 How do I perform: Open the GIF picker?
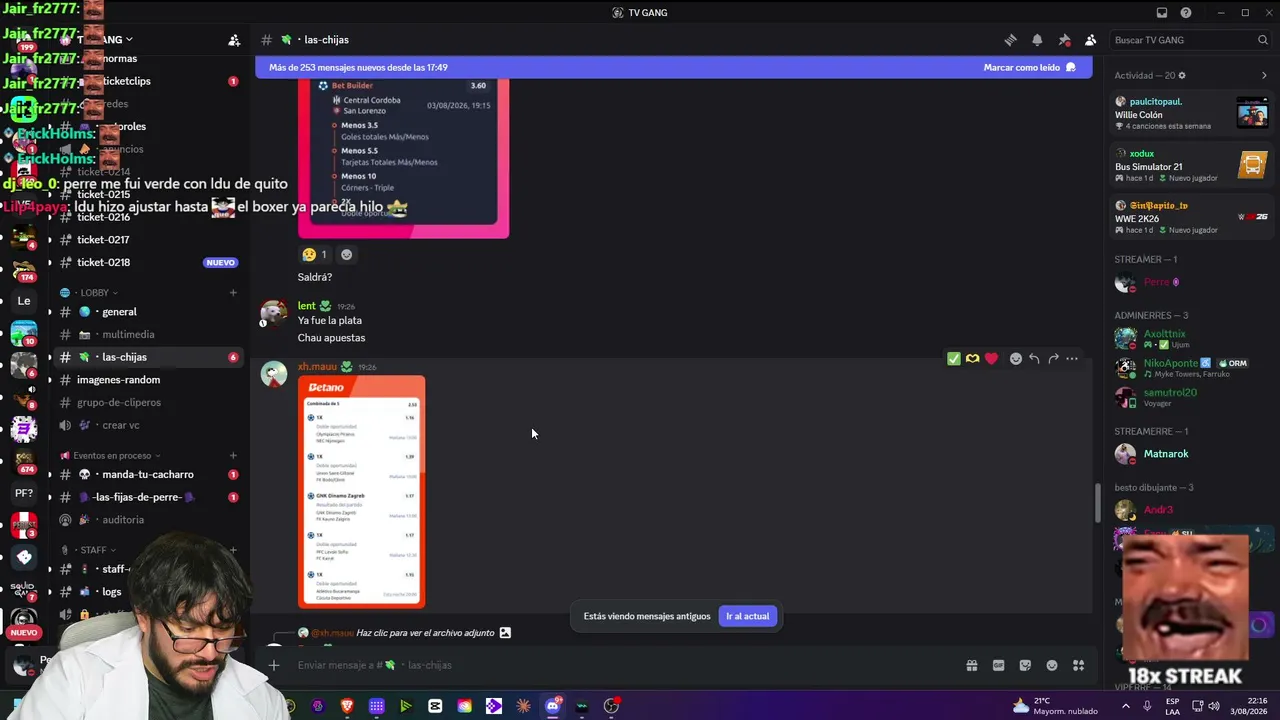pyautogui.click(x=998, y=665)
